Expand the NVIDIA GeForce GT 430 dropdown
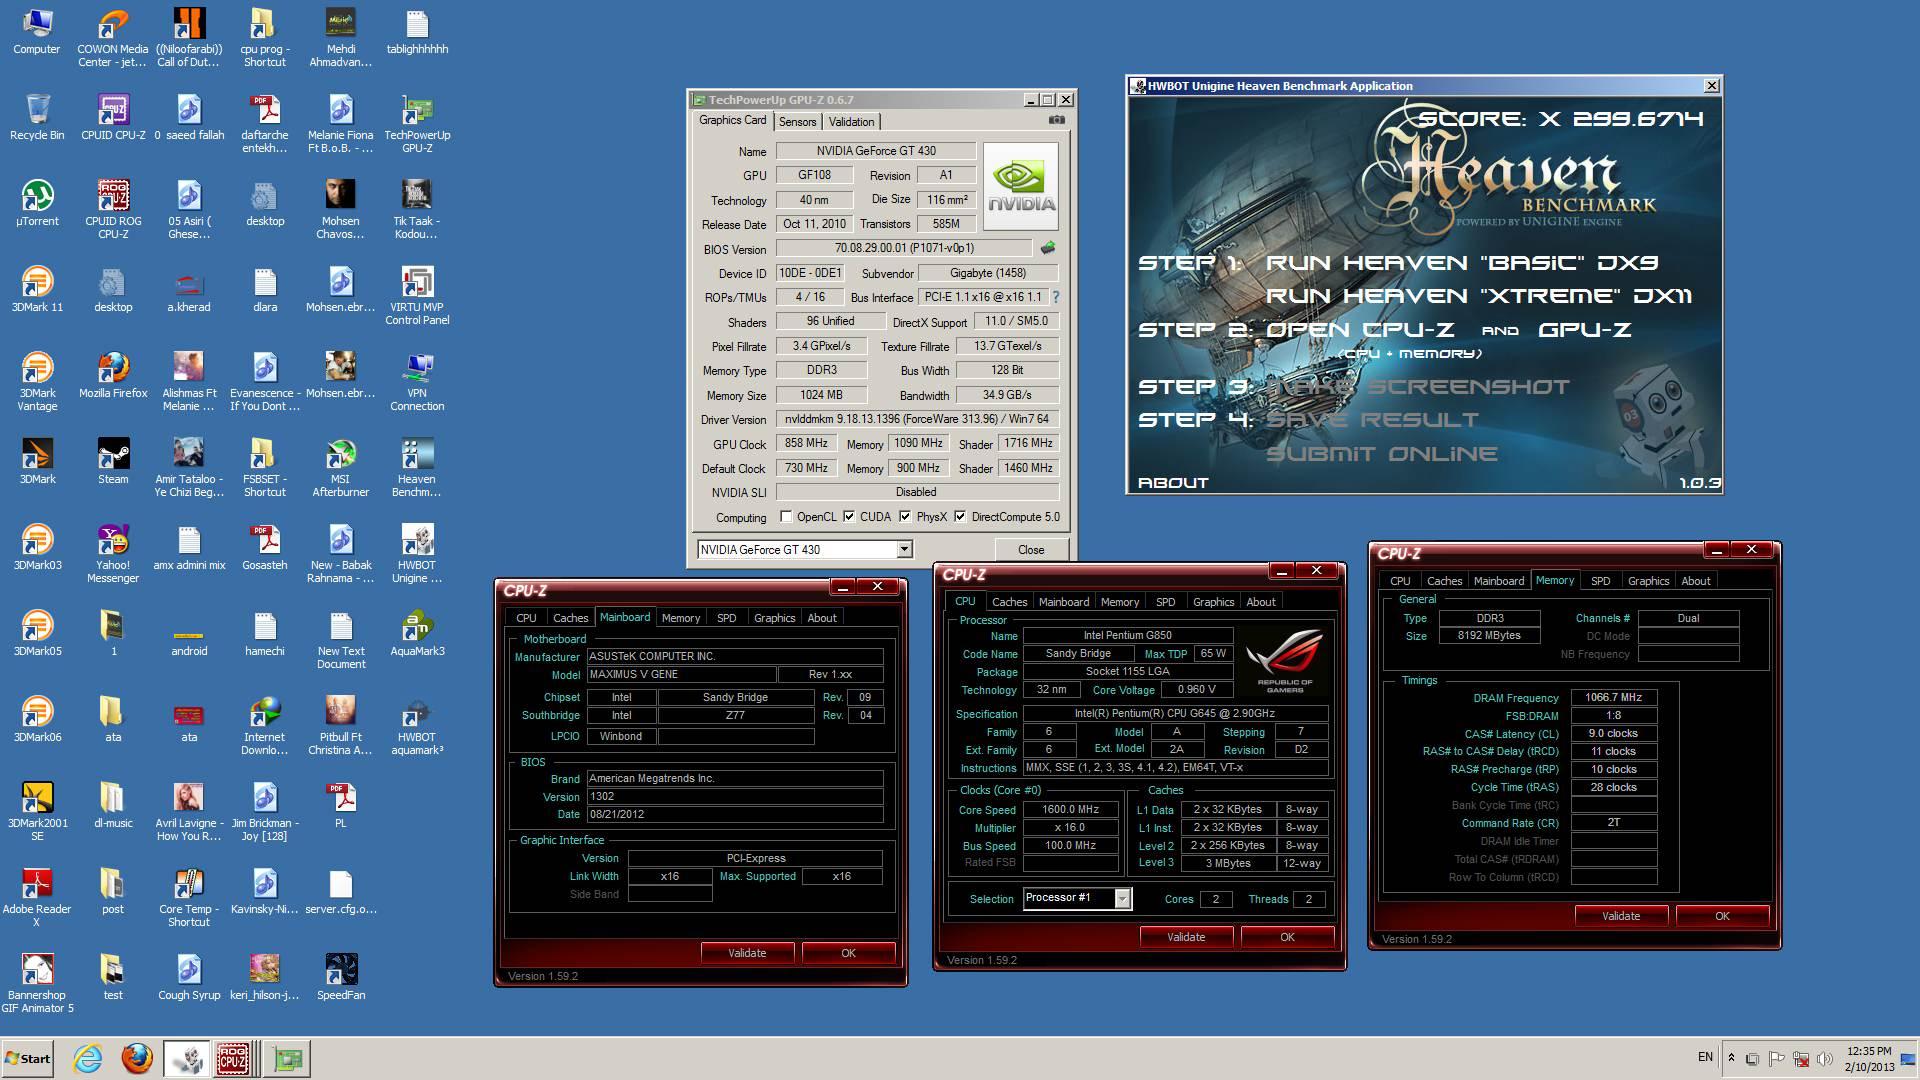Screen dimensions: 1920x1080 point(904,549)
